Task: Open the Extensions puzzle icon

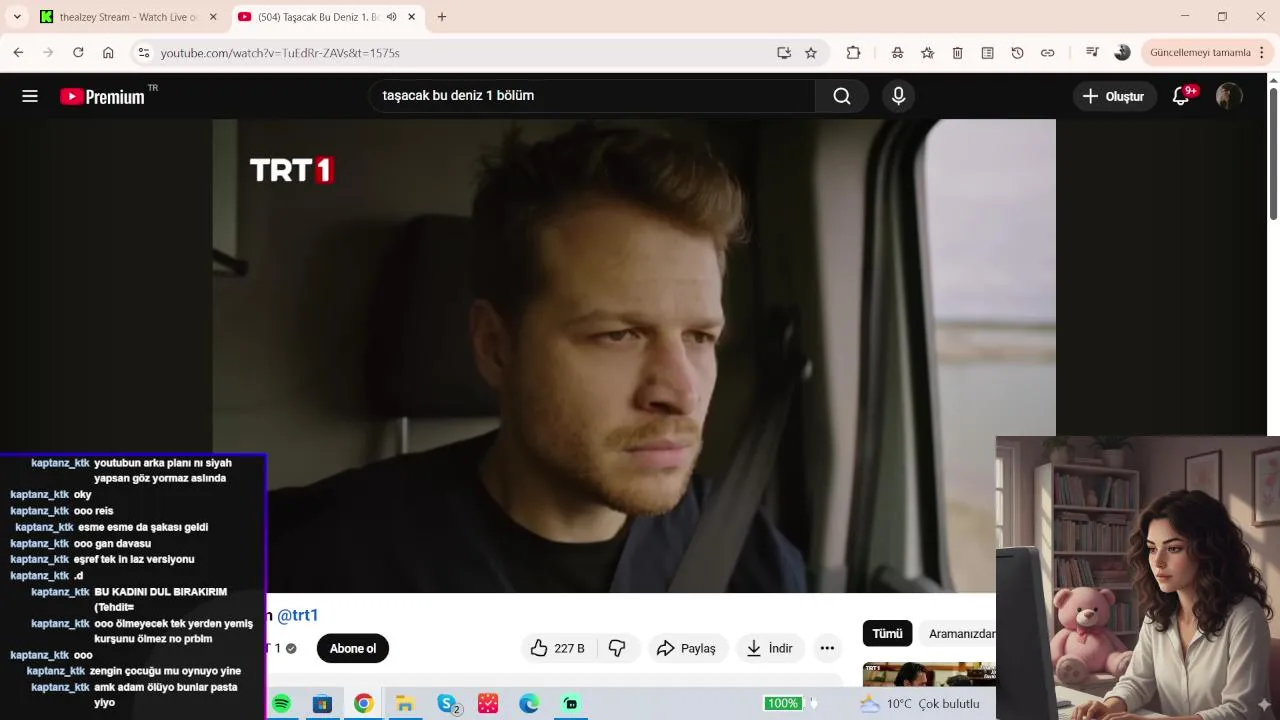Action: (853, 53)
